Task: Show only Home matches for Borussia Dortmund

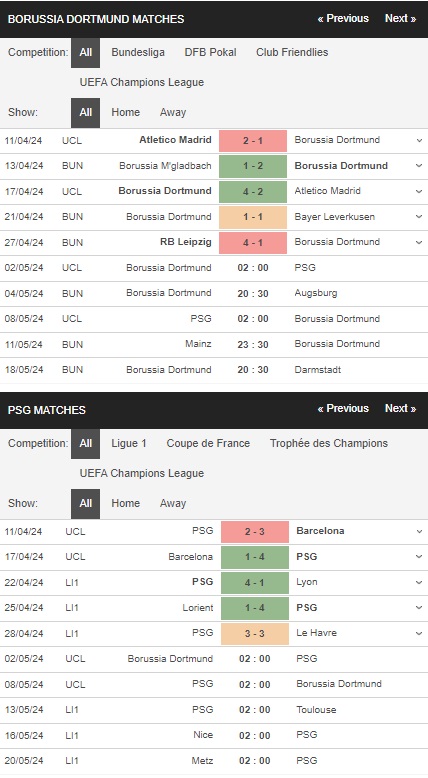Action: (x=125, y=112)
